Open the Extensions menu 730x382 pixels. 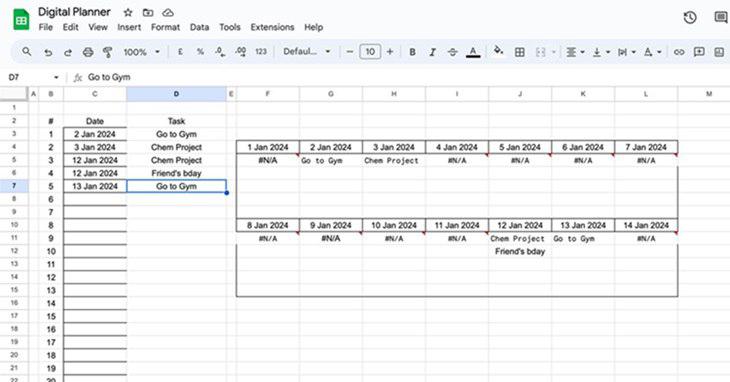point(272,27)
